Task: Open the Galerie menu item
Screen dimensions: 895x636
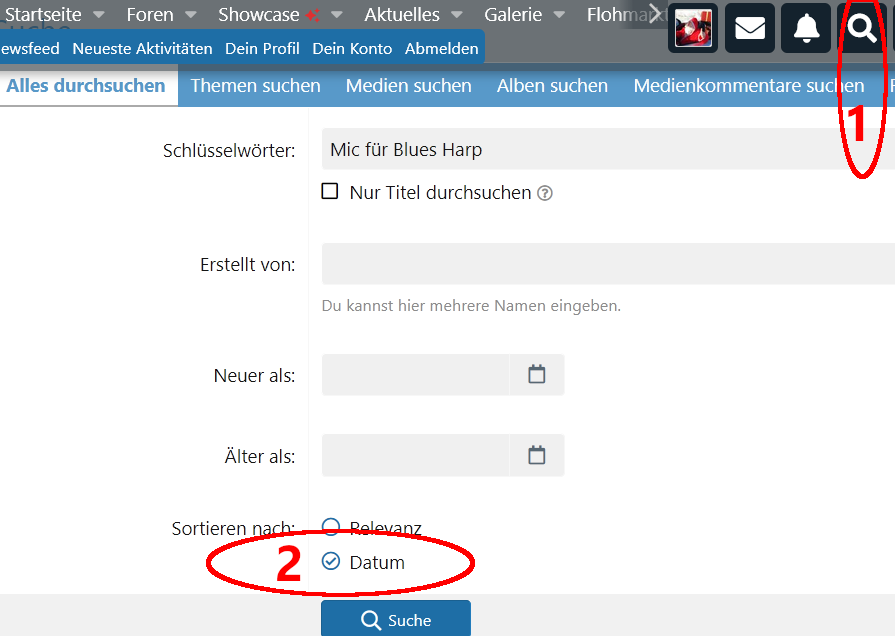Action: [x=513, y=14]
